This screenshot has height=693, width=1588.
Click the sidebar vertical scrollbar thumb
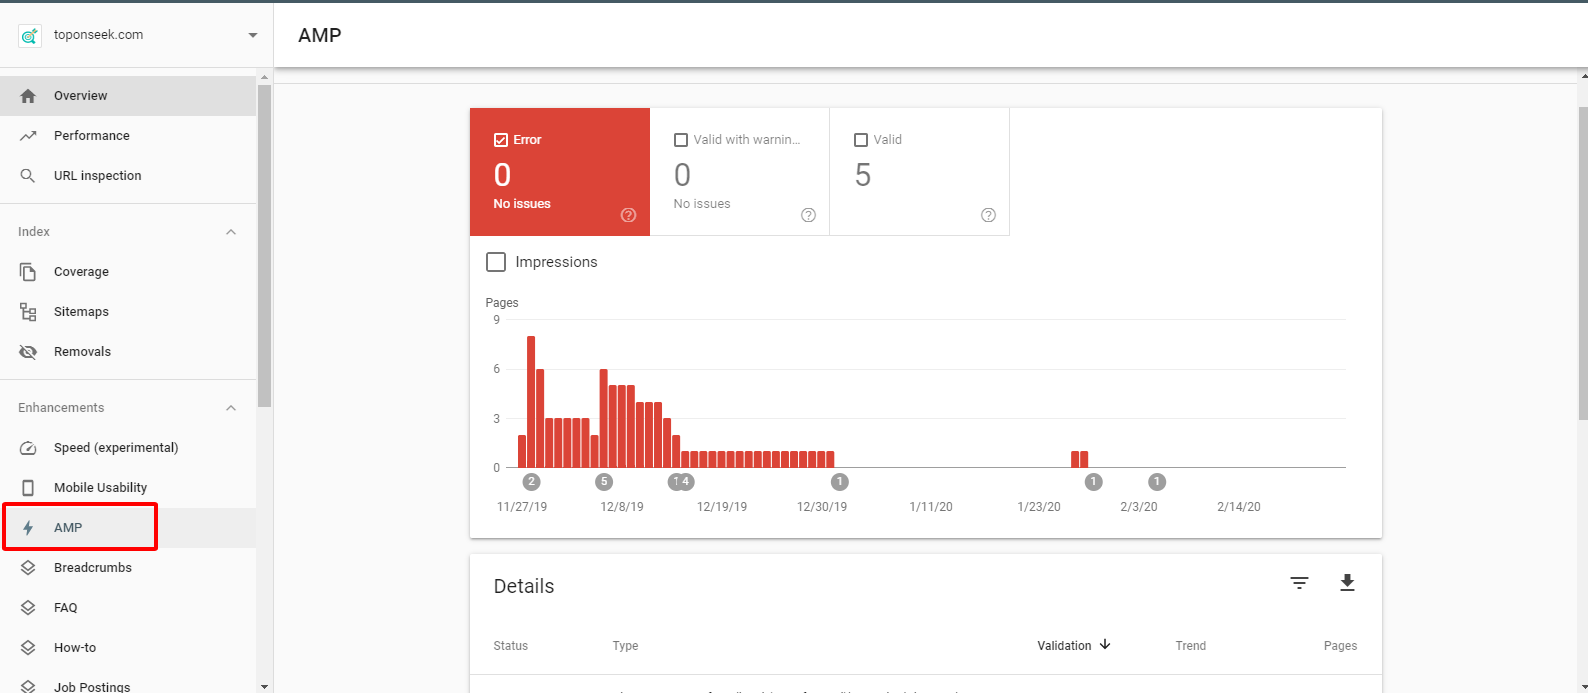coord(264,245)
